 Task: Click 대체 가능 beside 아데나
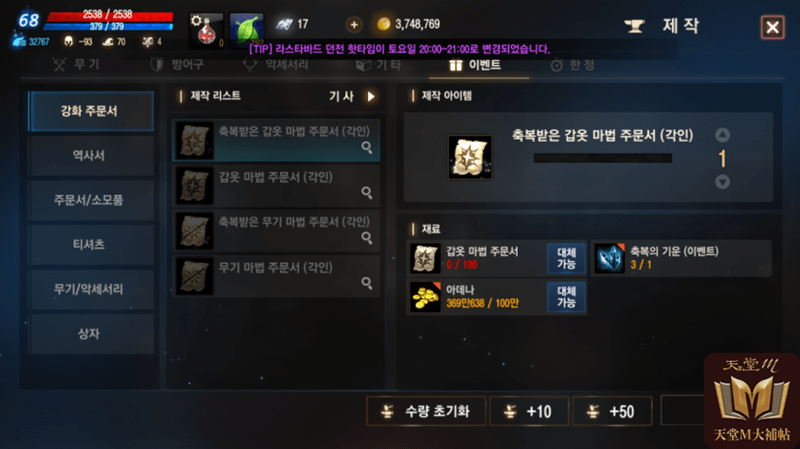point(566,297)
